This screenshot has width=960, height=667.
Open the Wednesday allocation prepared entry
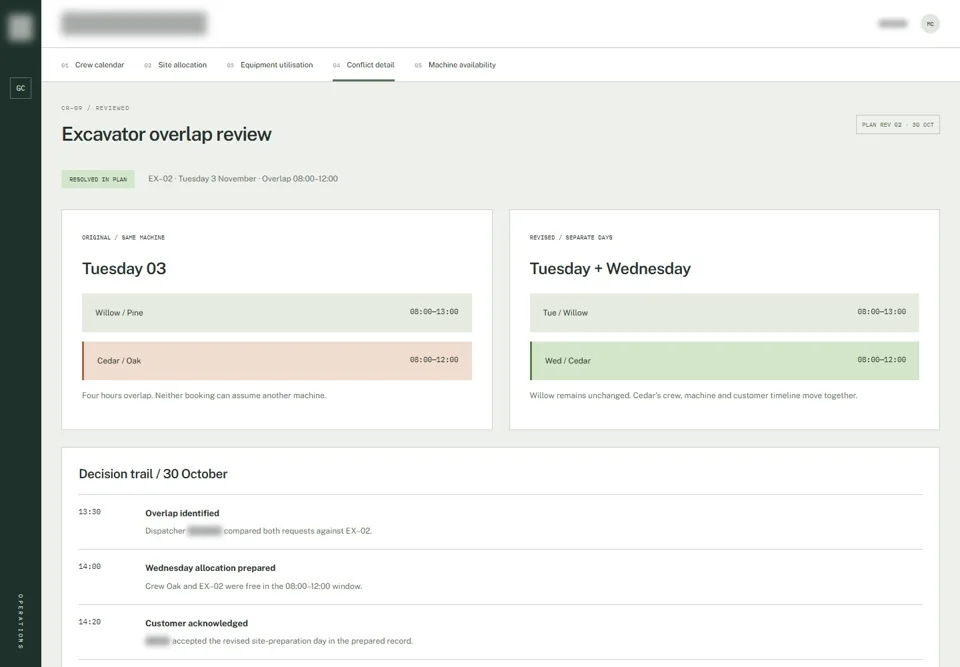pyautogui.click(x=210, y=568)
